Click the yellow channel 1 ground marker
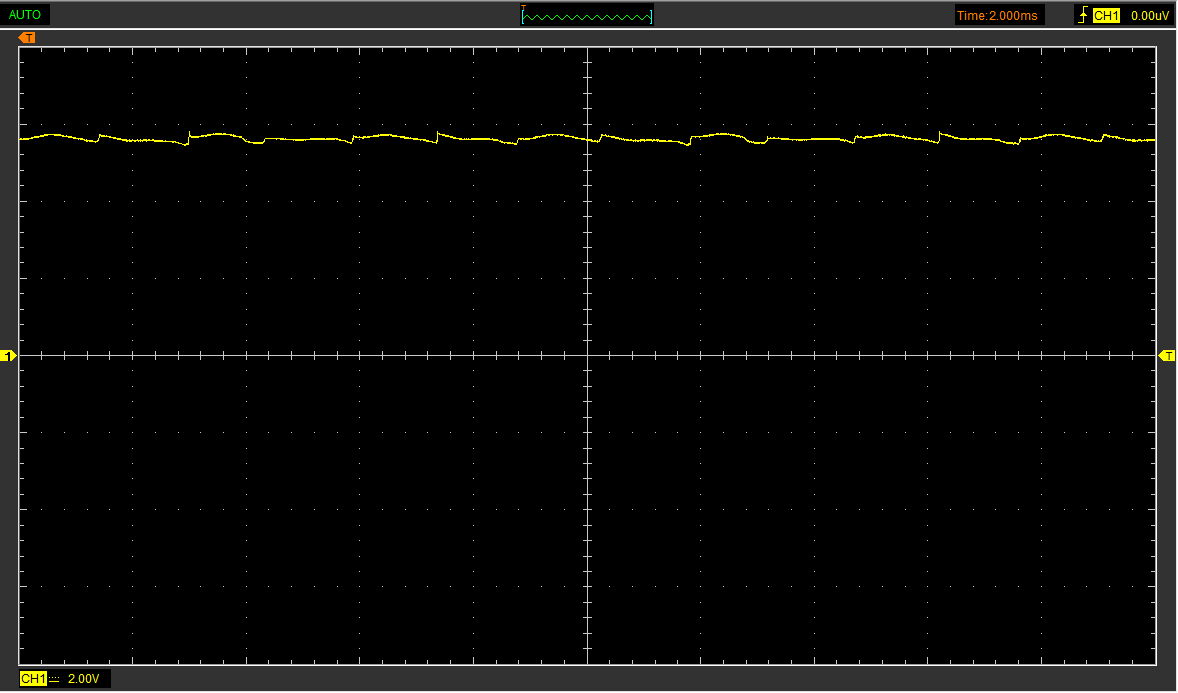Viewport: 1178px width, 693px height. pyautogui.click(x=8, y=356)
